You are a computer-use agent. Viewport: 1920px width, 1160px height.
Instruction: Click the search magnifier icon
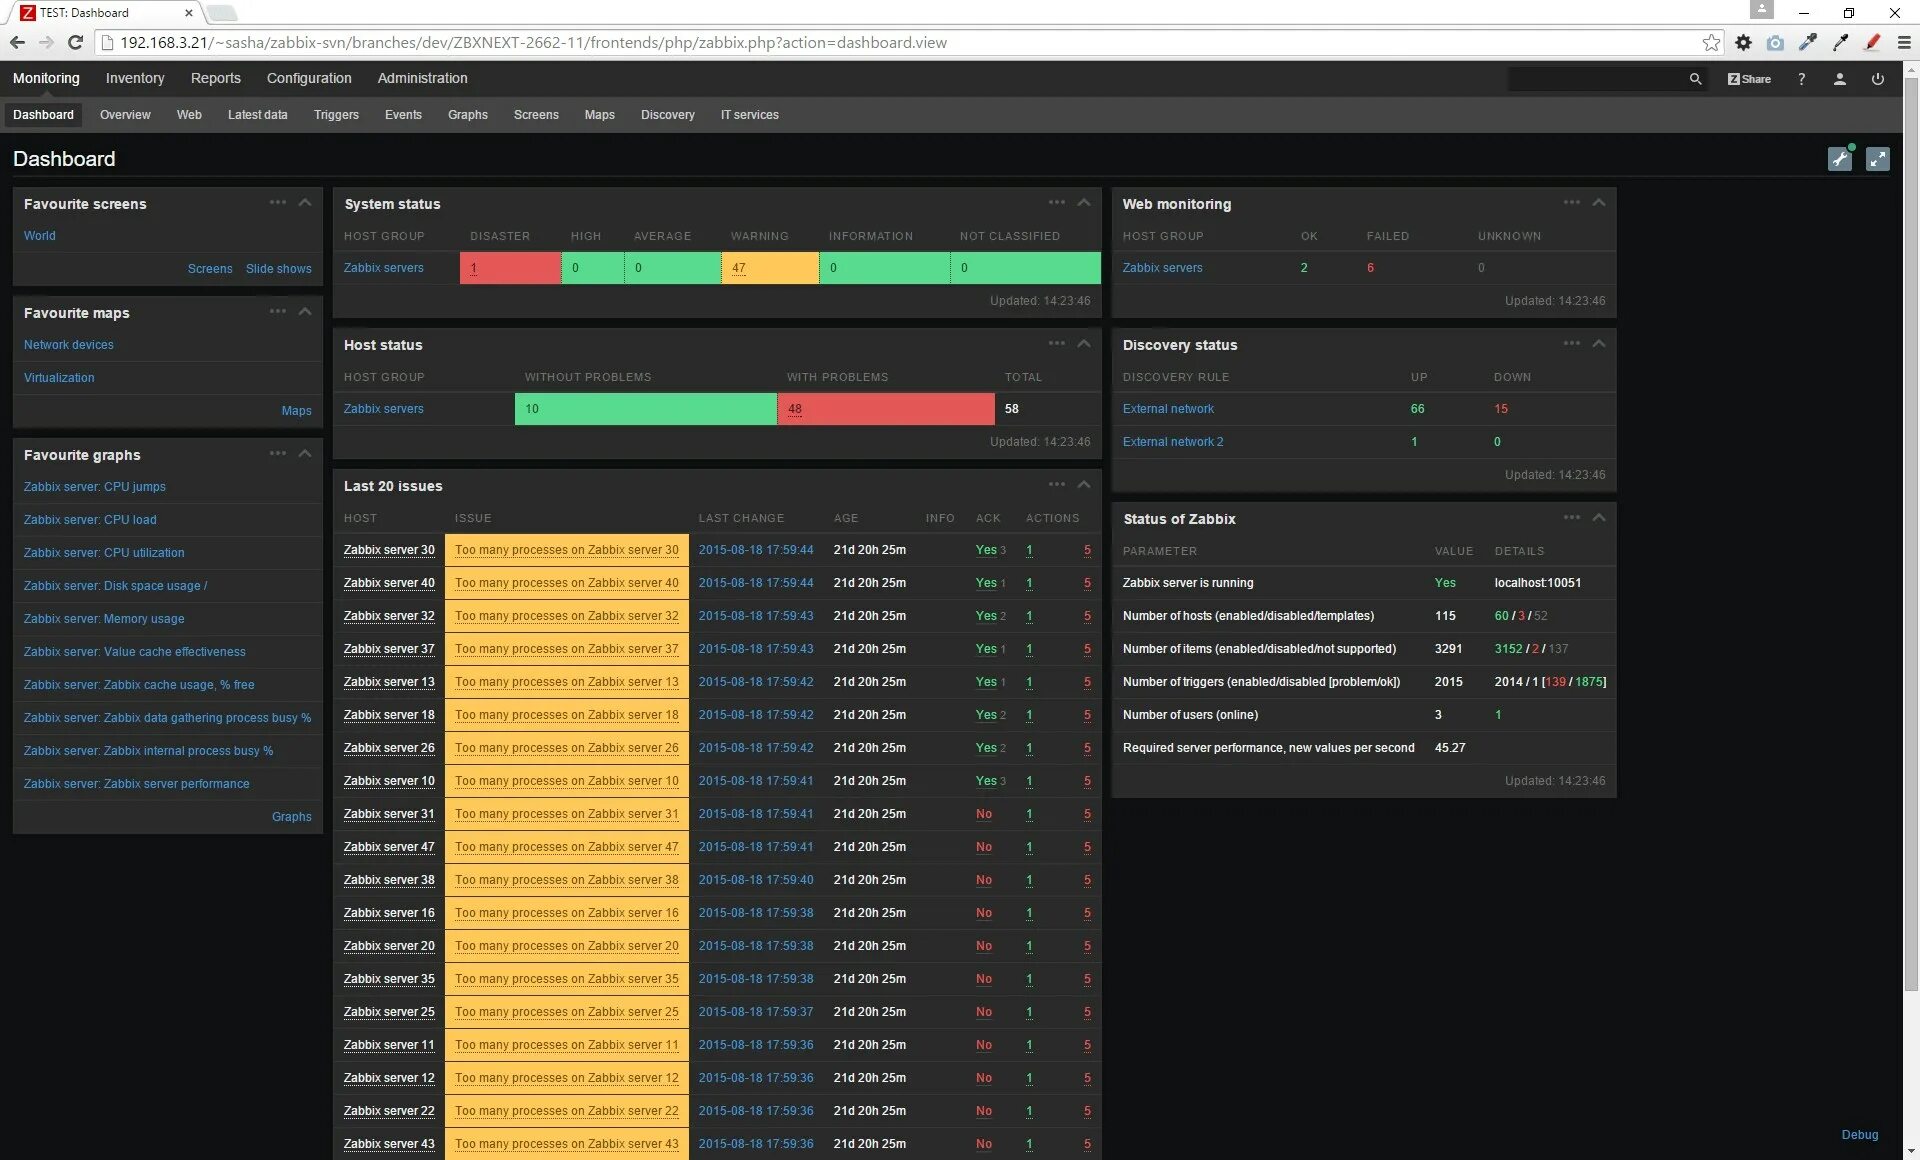click(x=1695, y=79)
